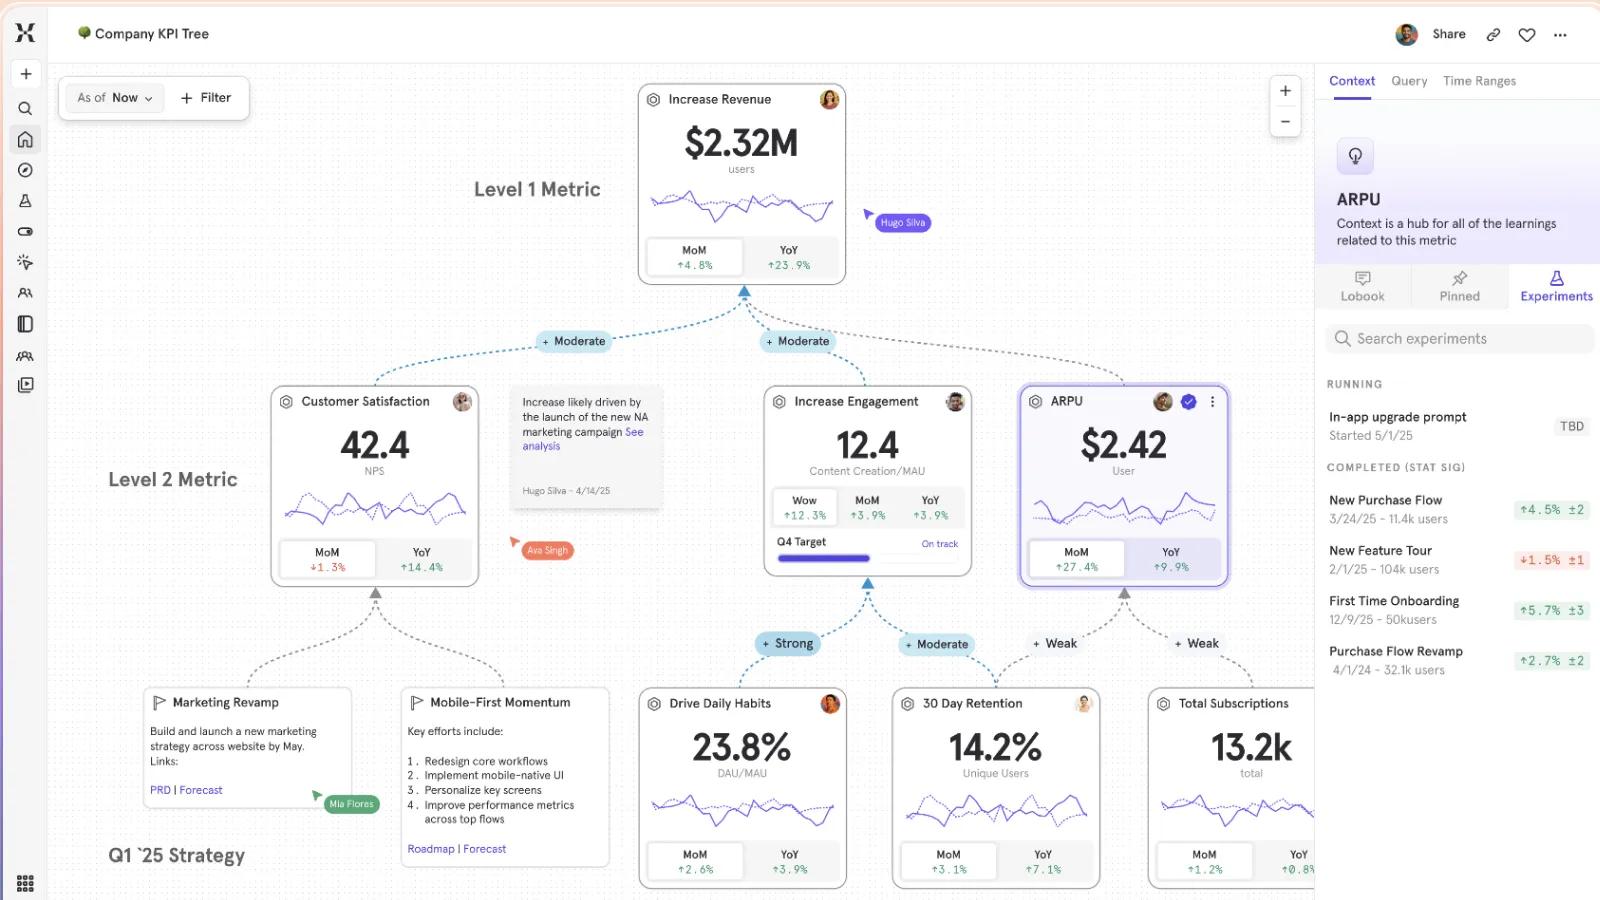
Task: Open the ARPU card kebab menu
Action: tap(1212, 402)
